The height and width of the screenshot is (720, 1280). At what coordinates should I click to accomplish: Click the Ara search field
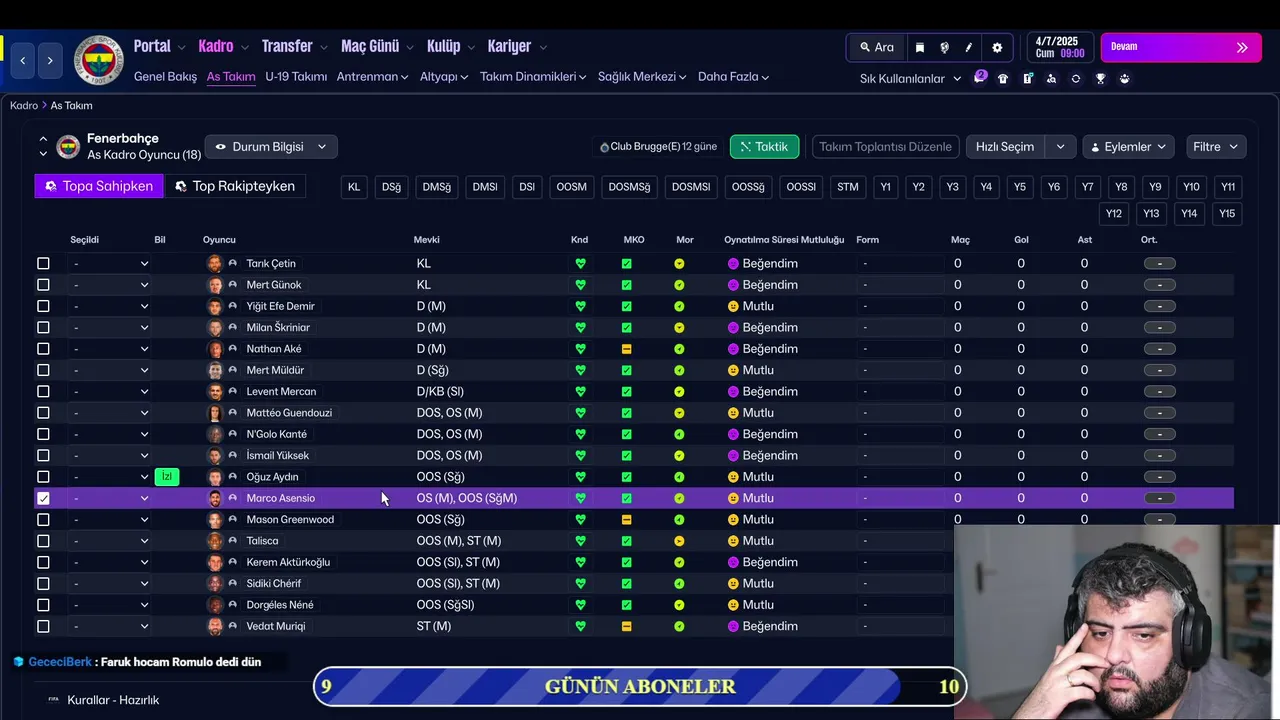click(877, 47)
